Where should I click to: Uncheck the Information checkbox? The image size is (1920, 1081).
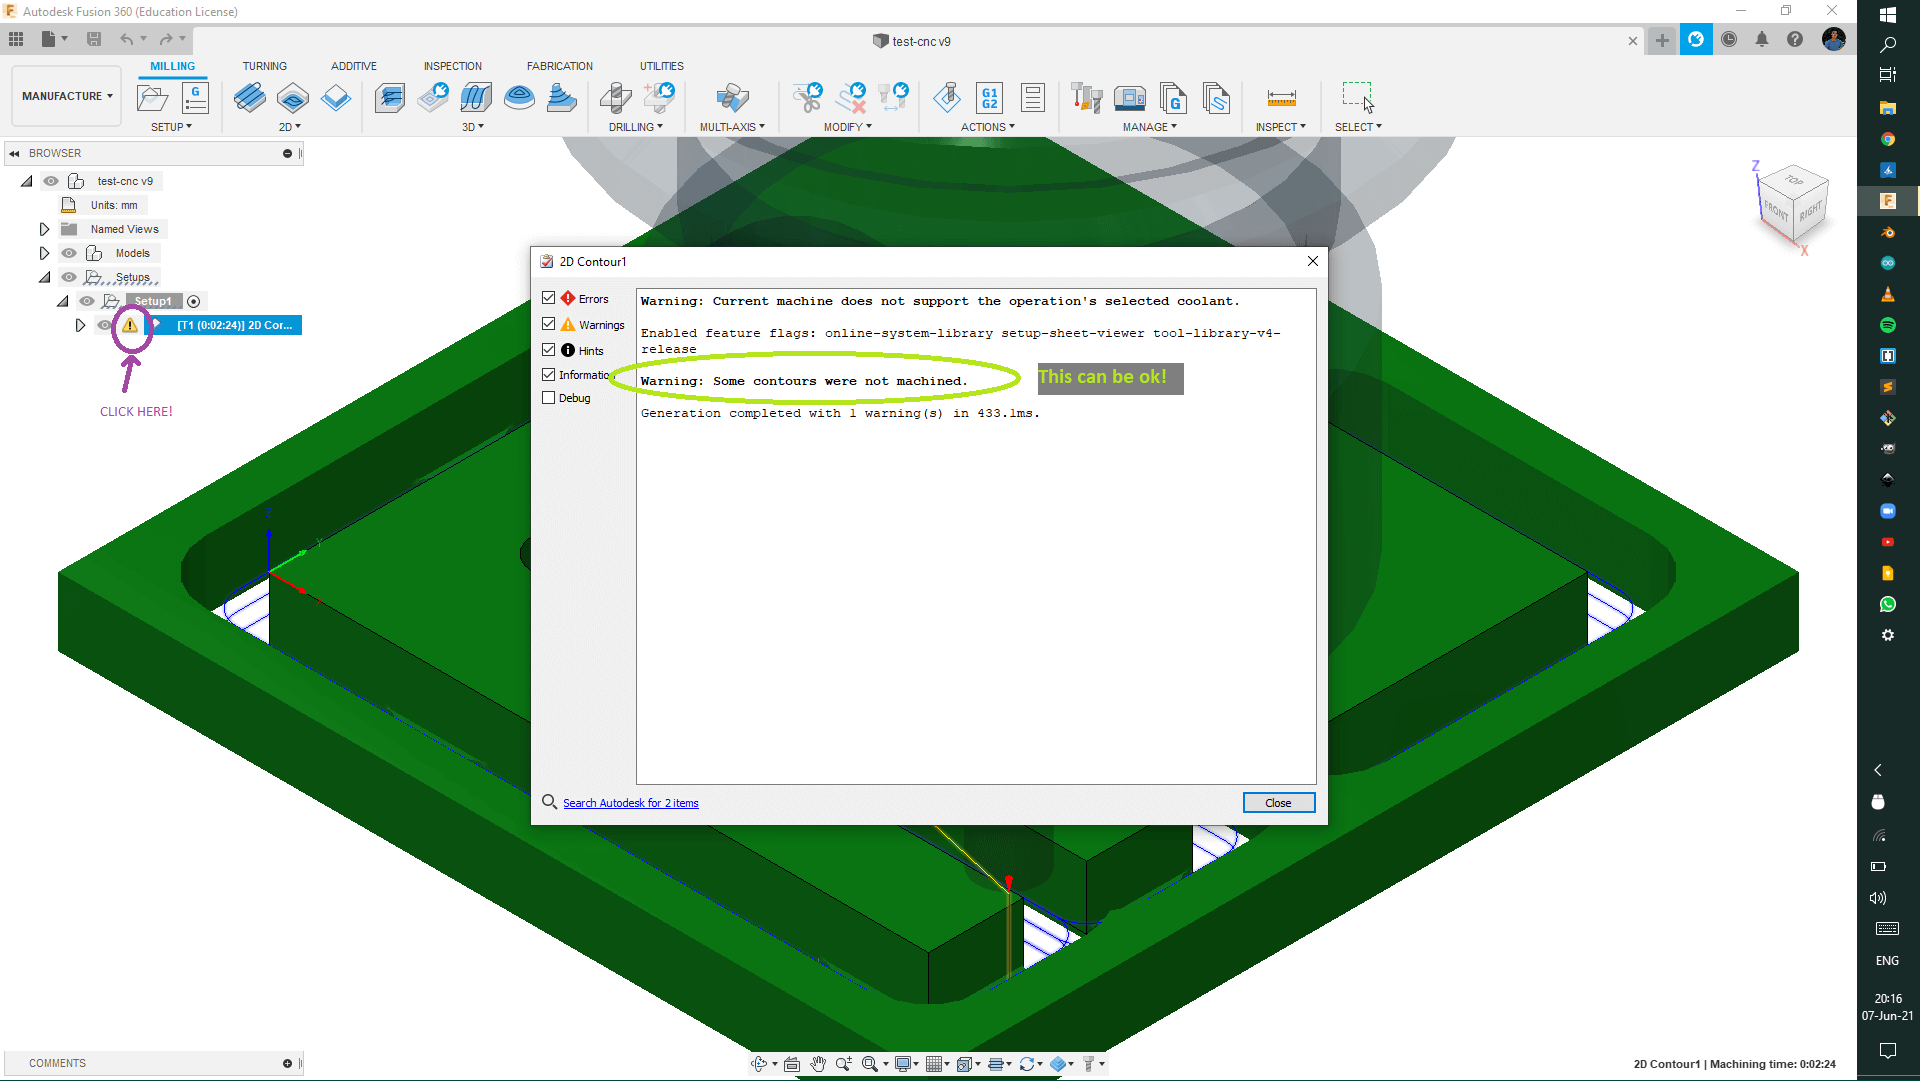point(548,374)
